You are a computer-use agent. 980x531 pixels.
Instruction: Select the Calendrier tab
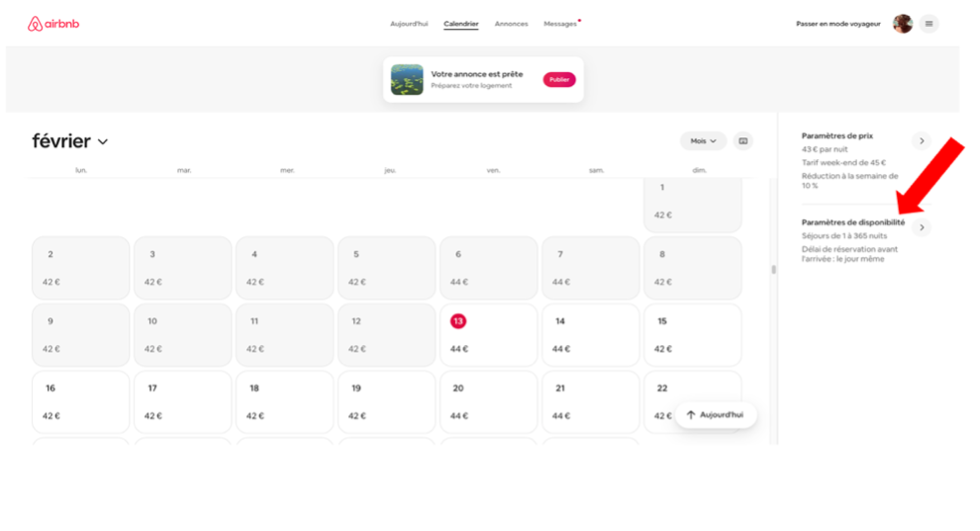tap(461, 24)
